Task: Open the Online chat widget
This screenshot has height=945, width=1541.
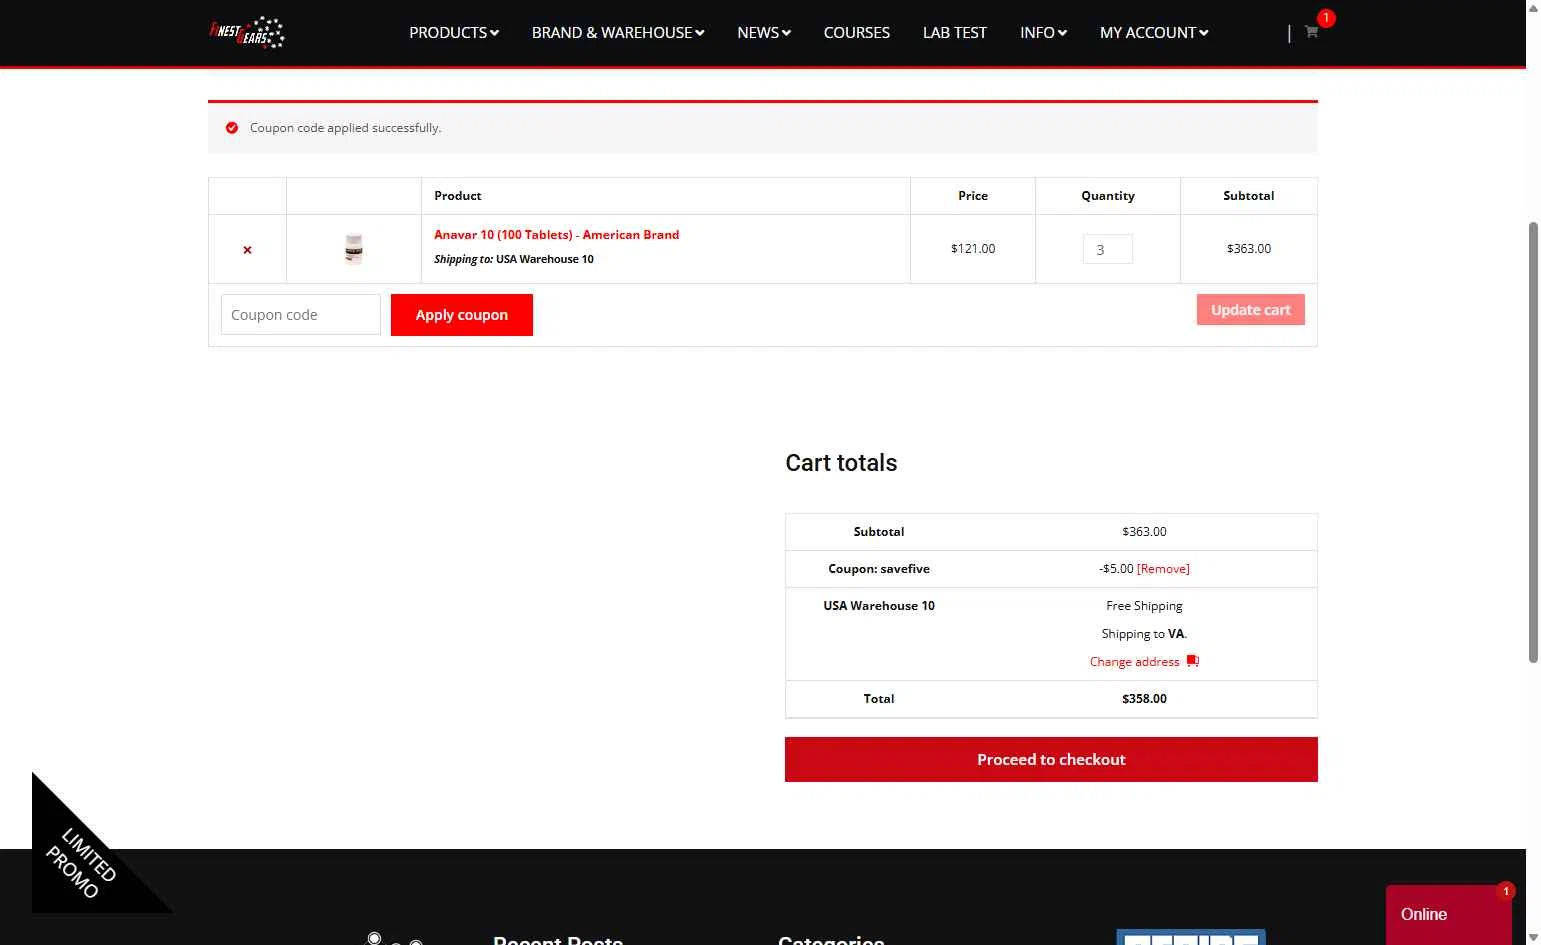Action: 1448,914
